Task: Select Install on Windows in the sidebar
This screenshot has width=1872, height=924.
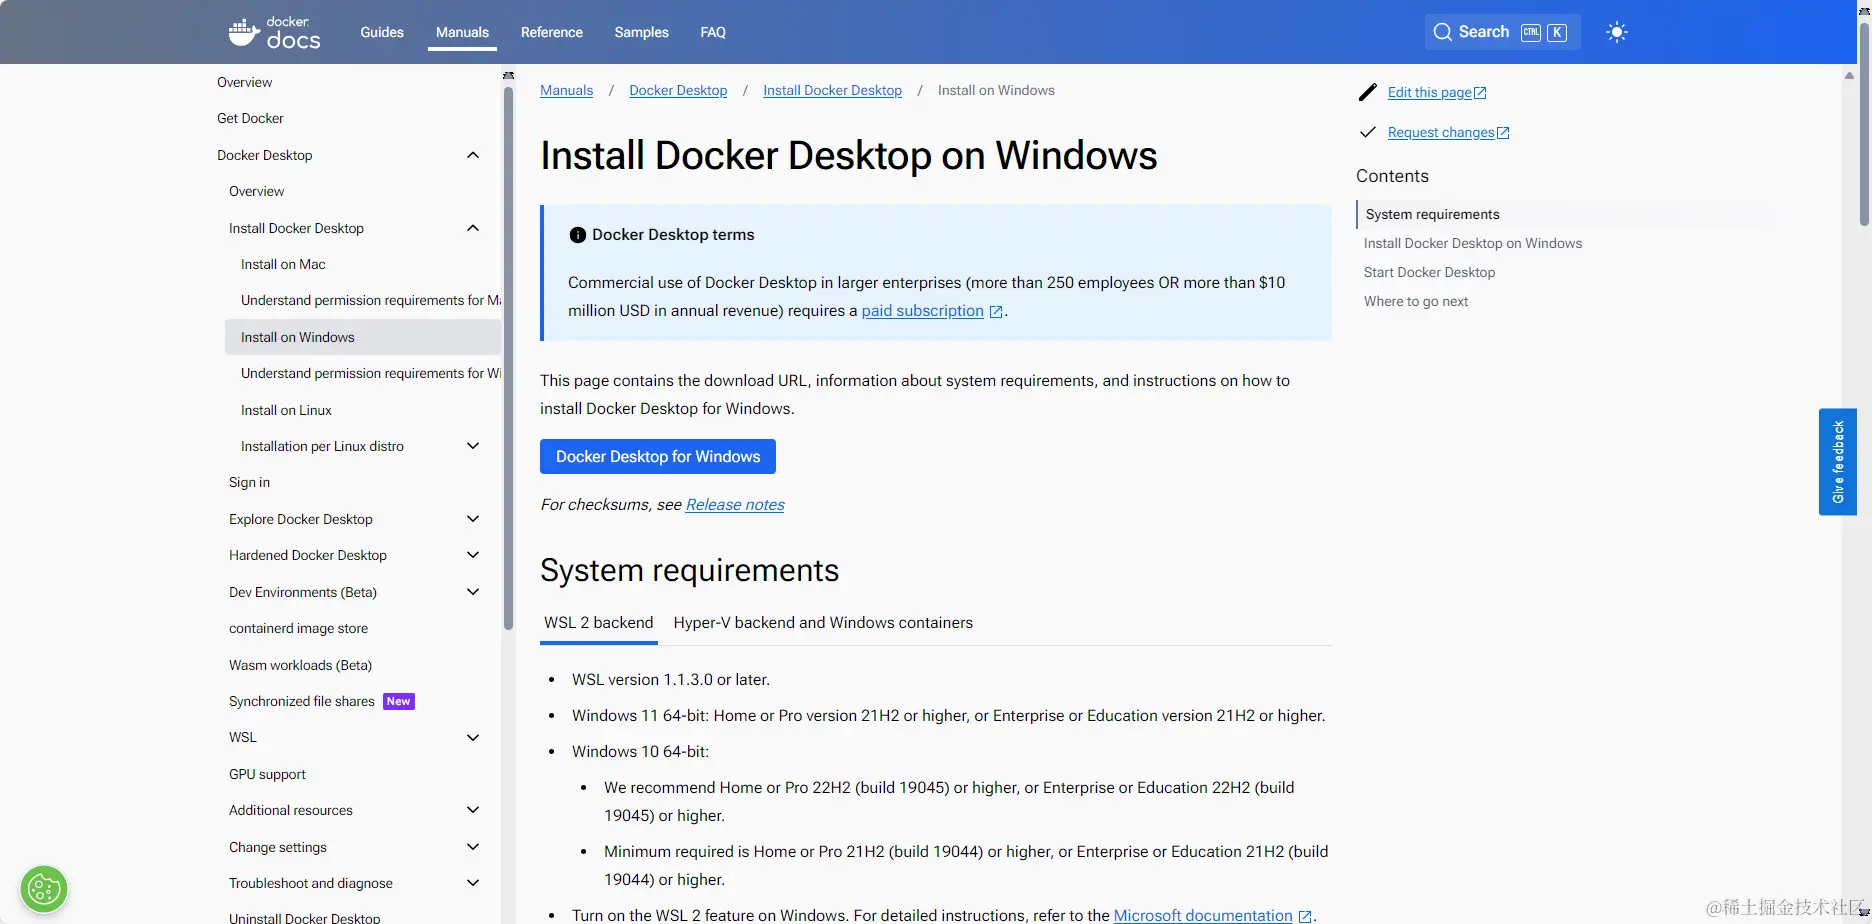Action: [x=363, y=337]
